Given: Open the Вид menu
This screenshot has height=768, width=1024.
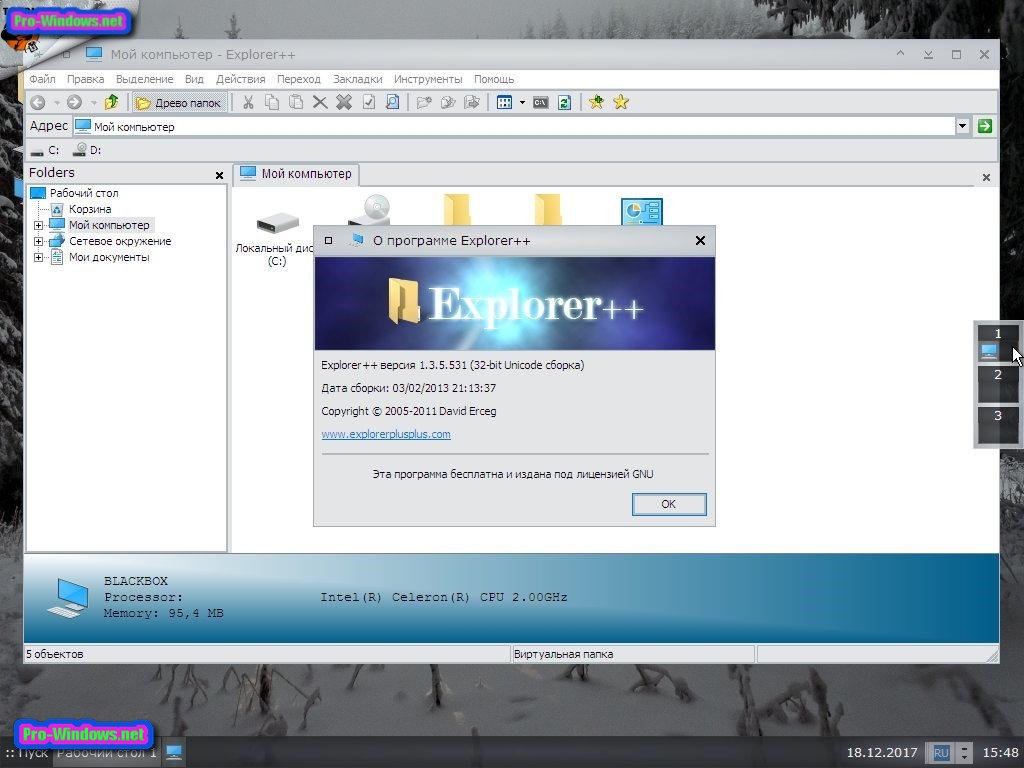Looking at the screenshot, I should click(194, 79).
